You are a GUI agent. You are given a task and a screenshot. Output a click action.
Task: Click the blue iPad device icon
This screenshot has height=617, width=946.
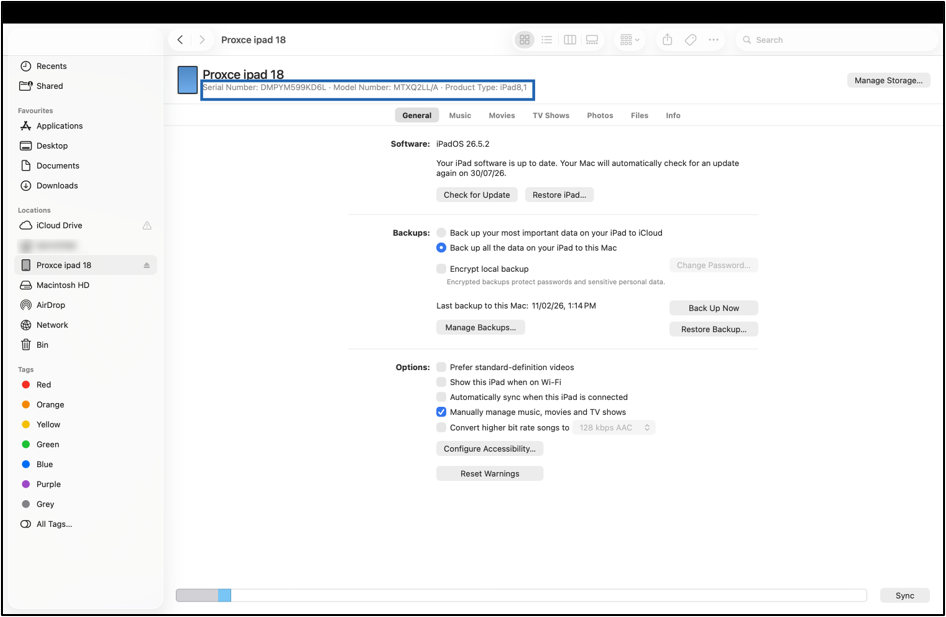tap(188, 80)
